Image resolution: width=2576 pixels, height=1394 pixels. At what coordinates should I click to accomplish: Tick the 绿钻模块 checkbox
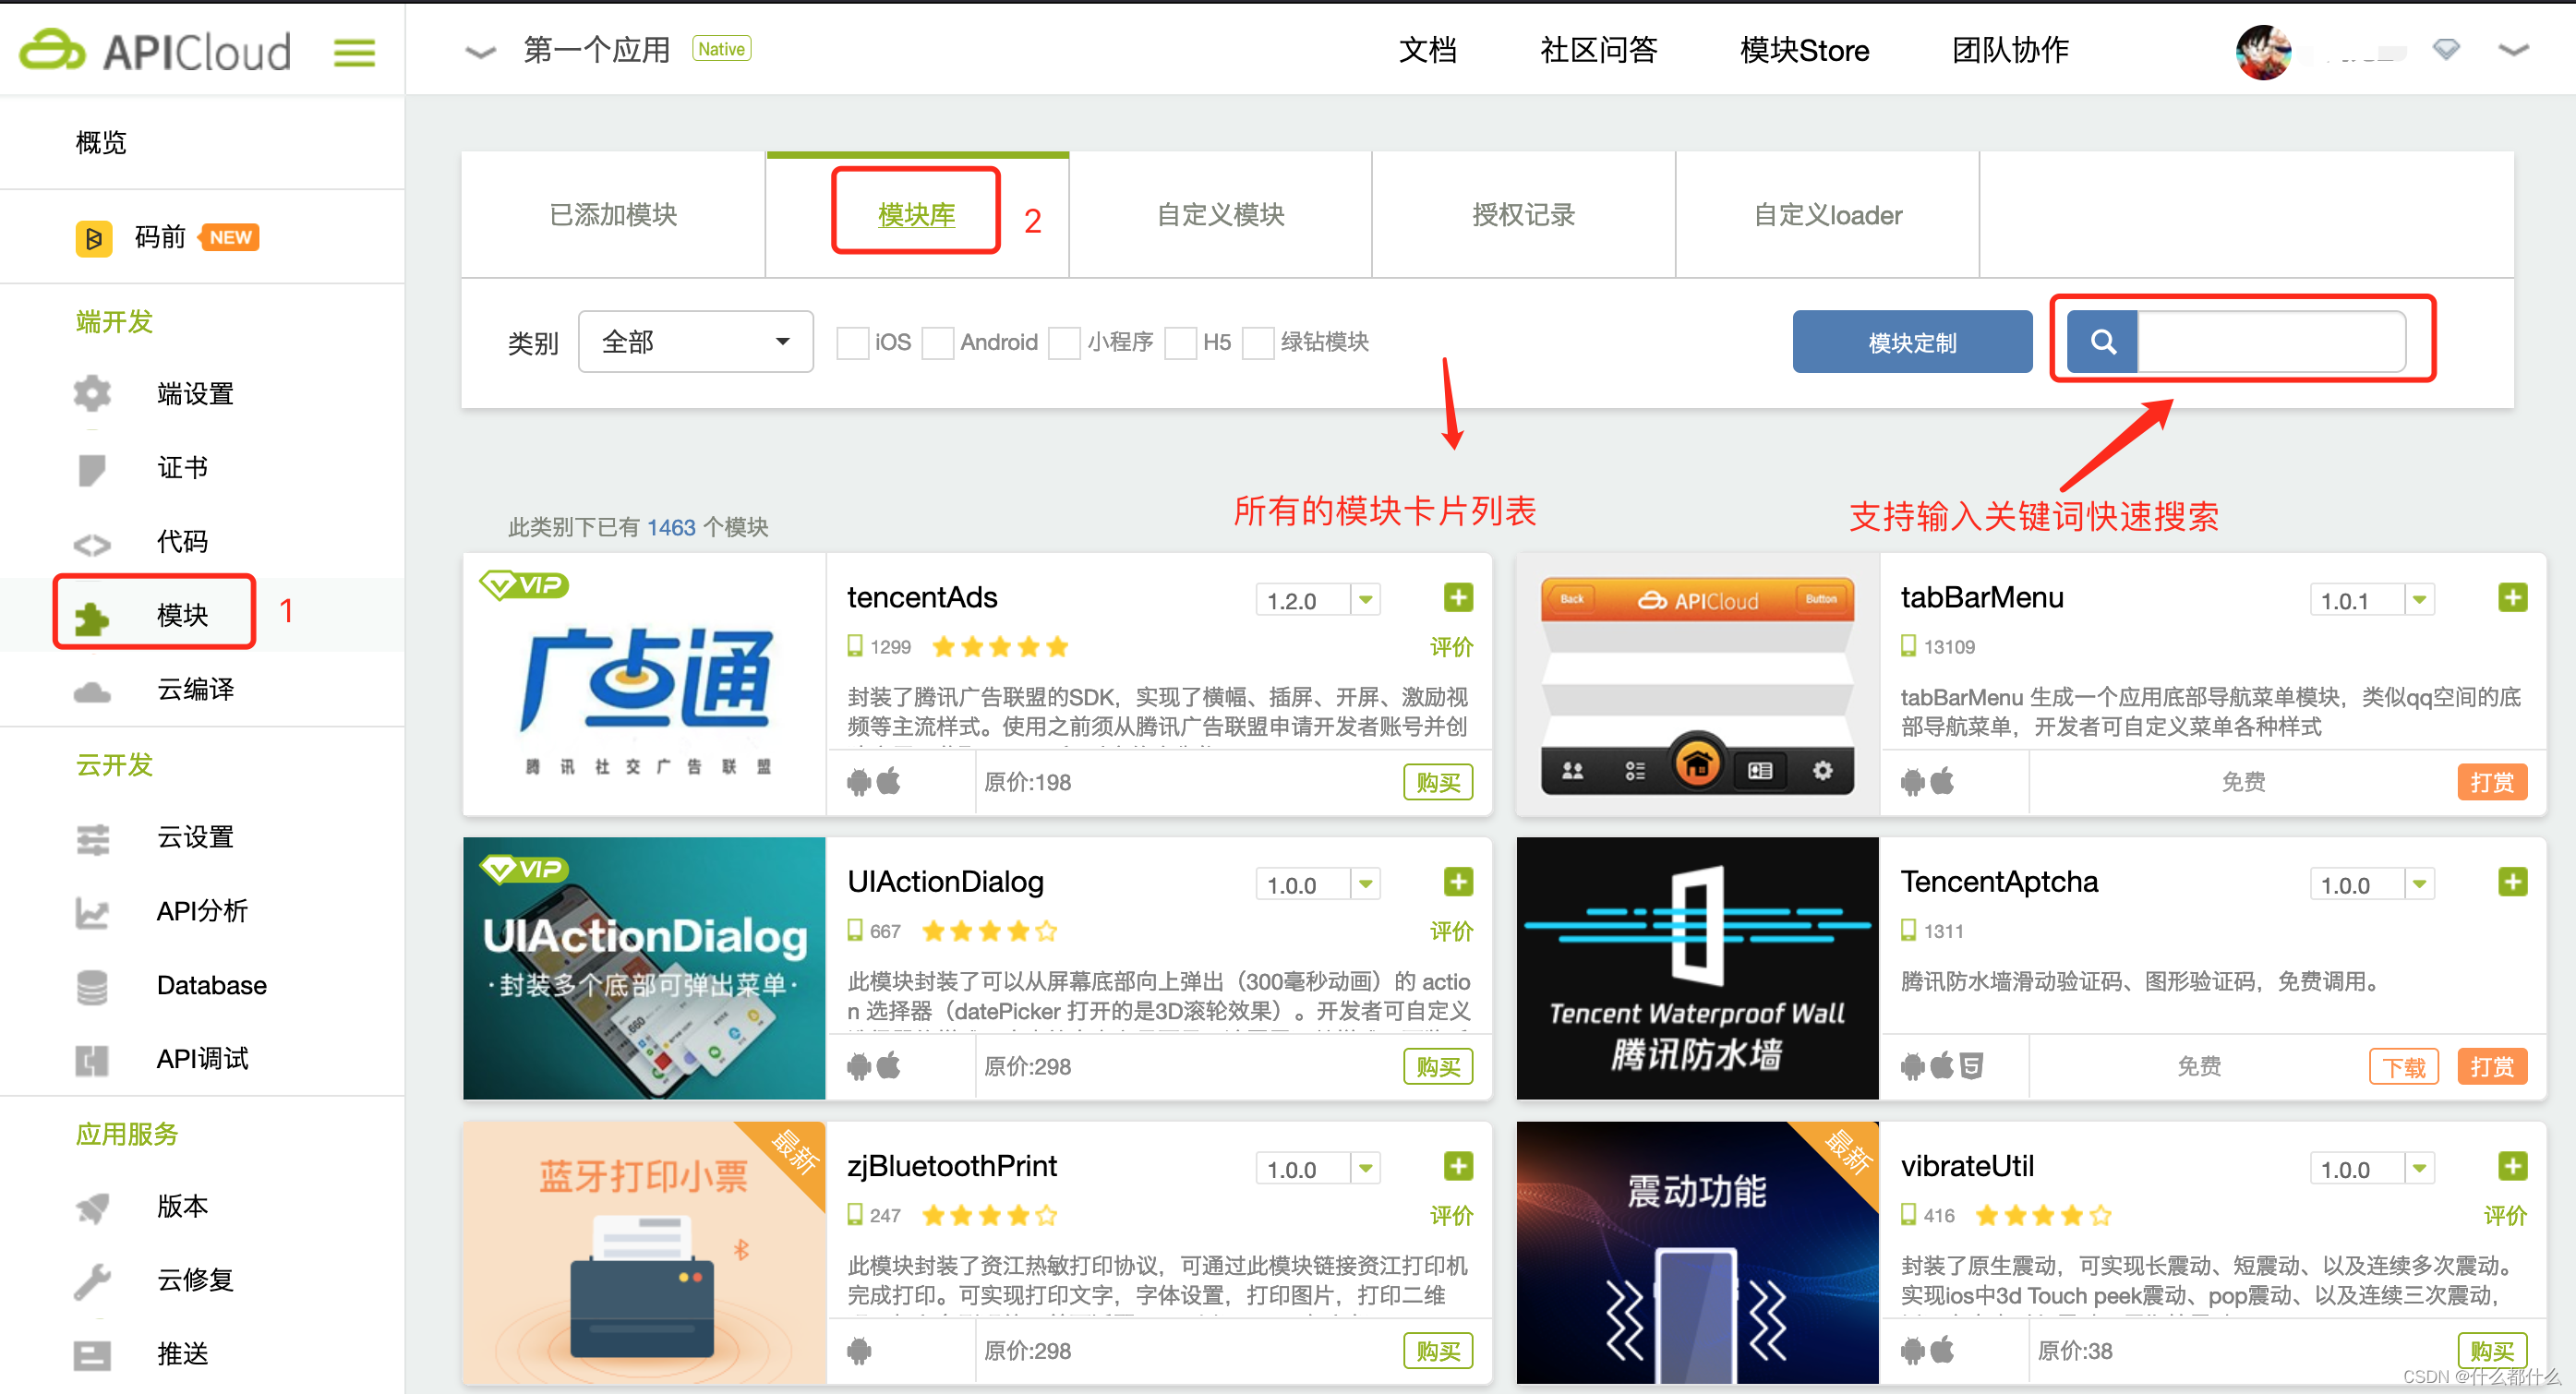point(1257,343)
